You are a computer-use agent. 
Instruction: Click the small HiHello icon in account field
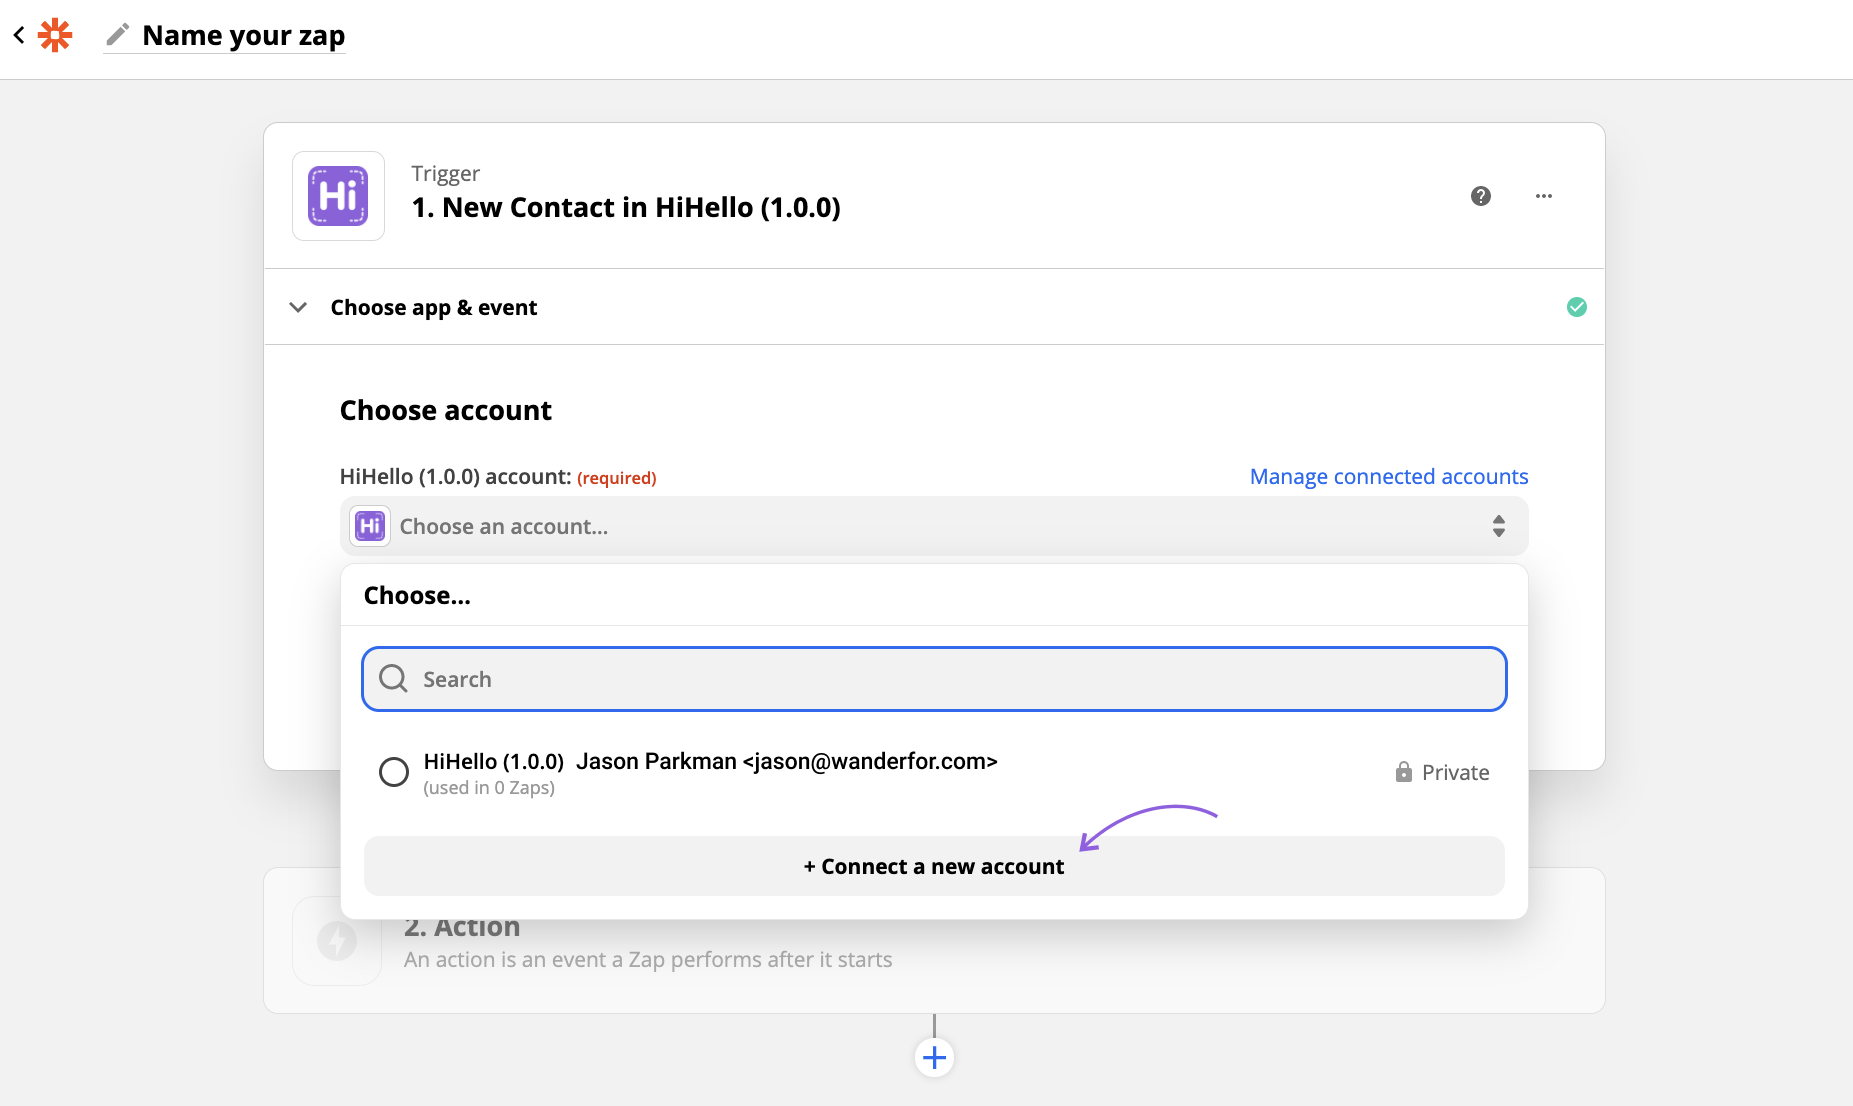coord(370,526)
